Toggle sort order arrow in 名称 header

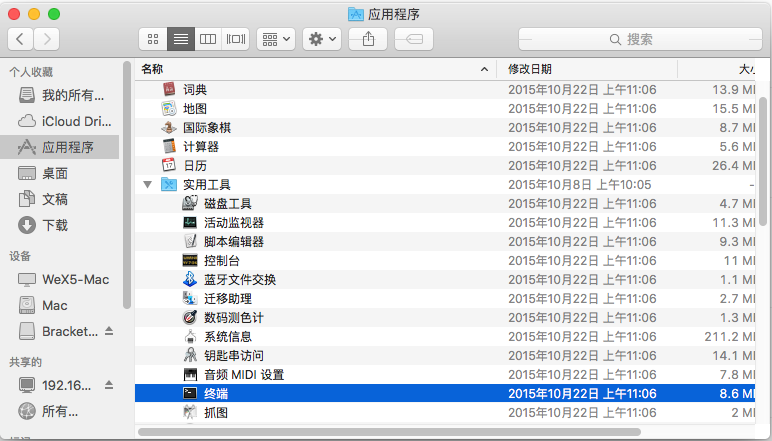[484, 69]
